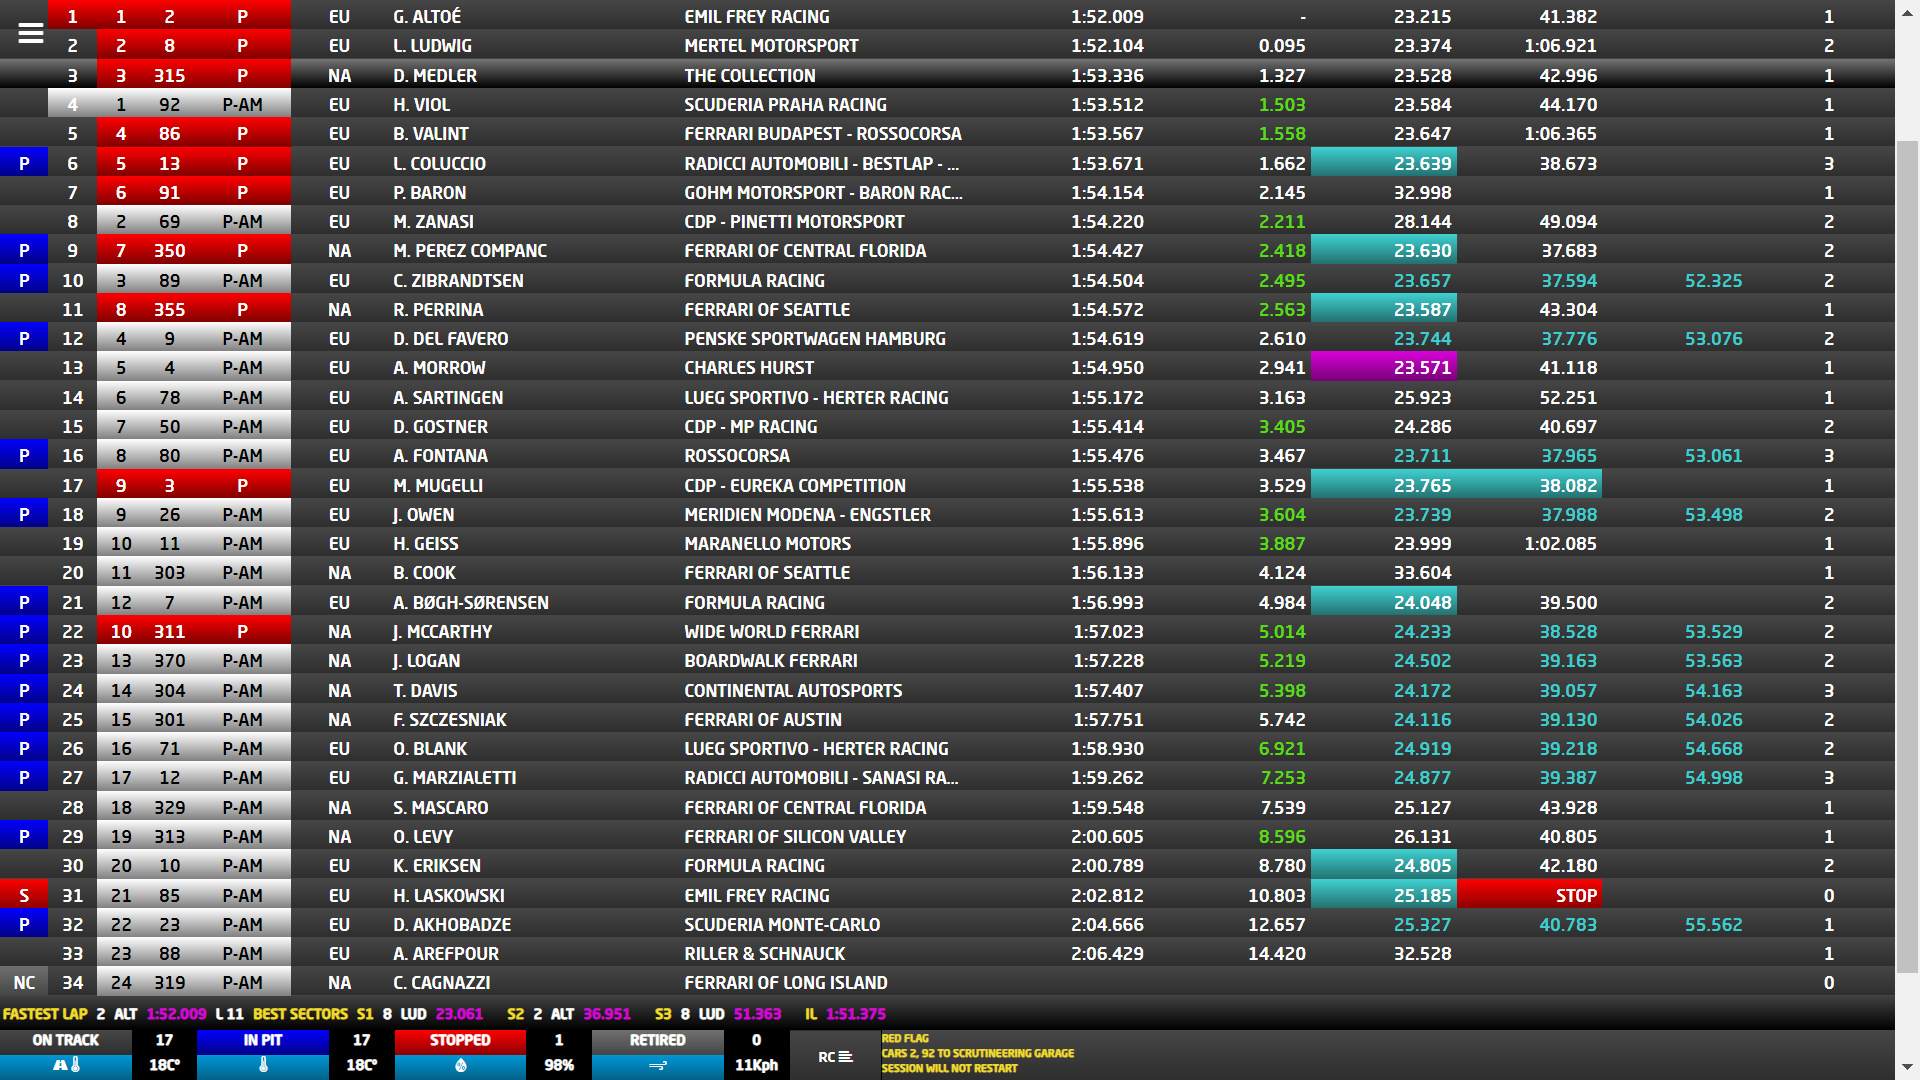Click team SCUDERIA MONTE-CARLO

[782, 924]
